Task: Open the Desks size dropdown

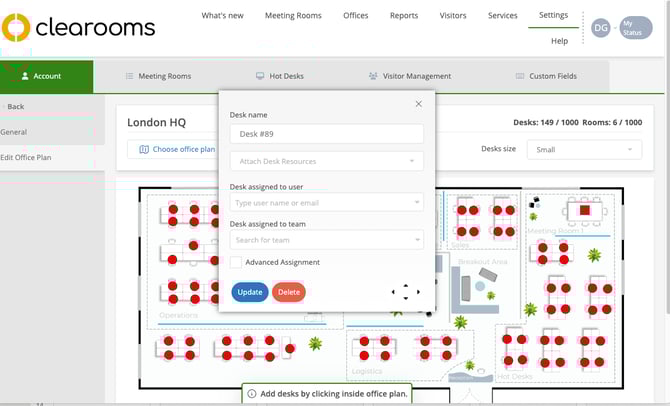Action: coord(584,149)
